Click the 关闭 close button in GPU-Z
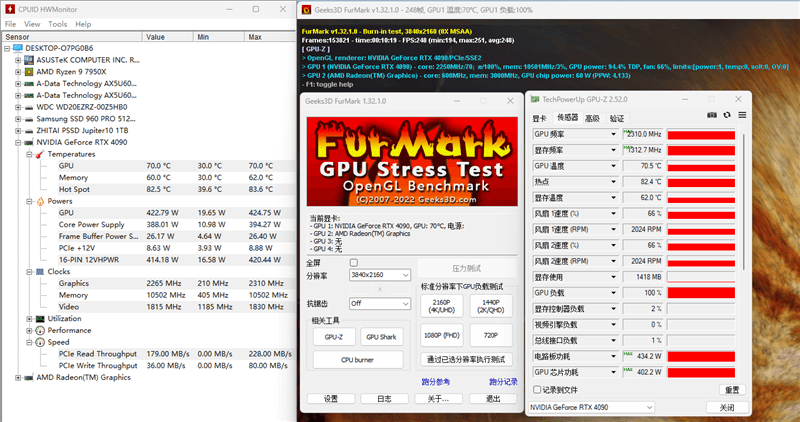Screen dimensions: 800x422 pyautogui.click(x=728, y=407)
